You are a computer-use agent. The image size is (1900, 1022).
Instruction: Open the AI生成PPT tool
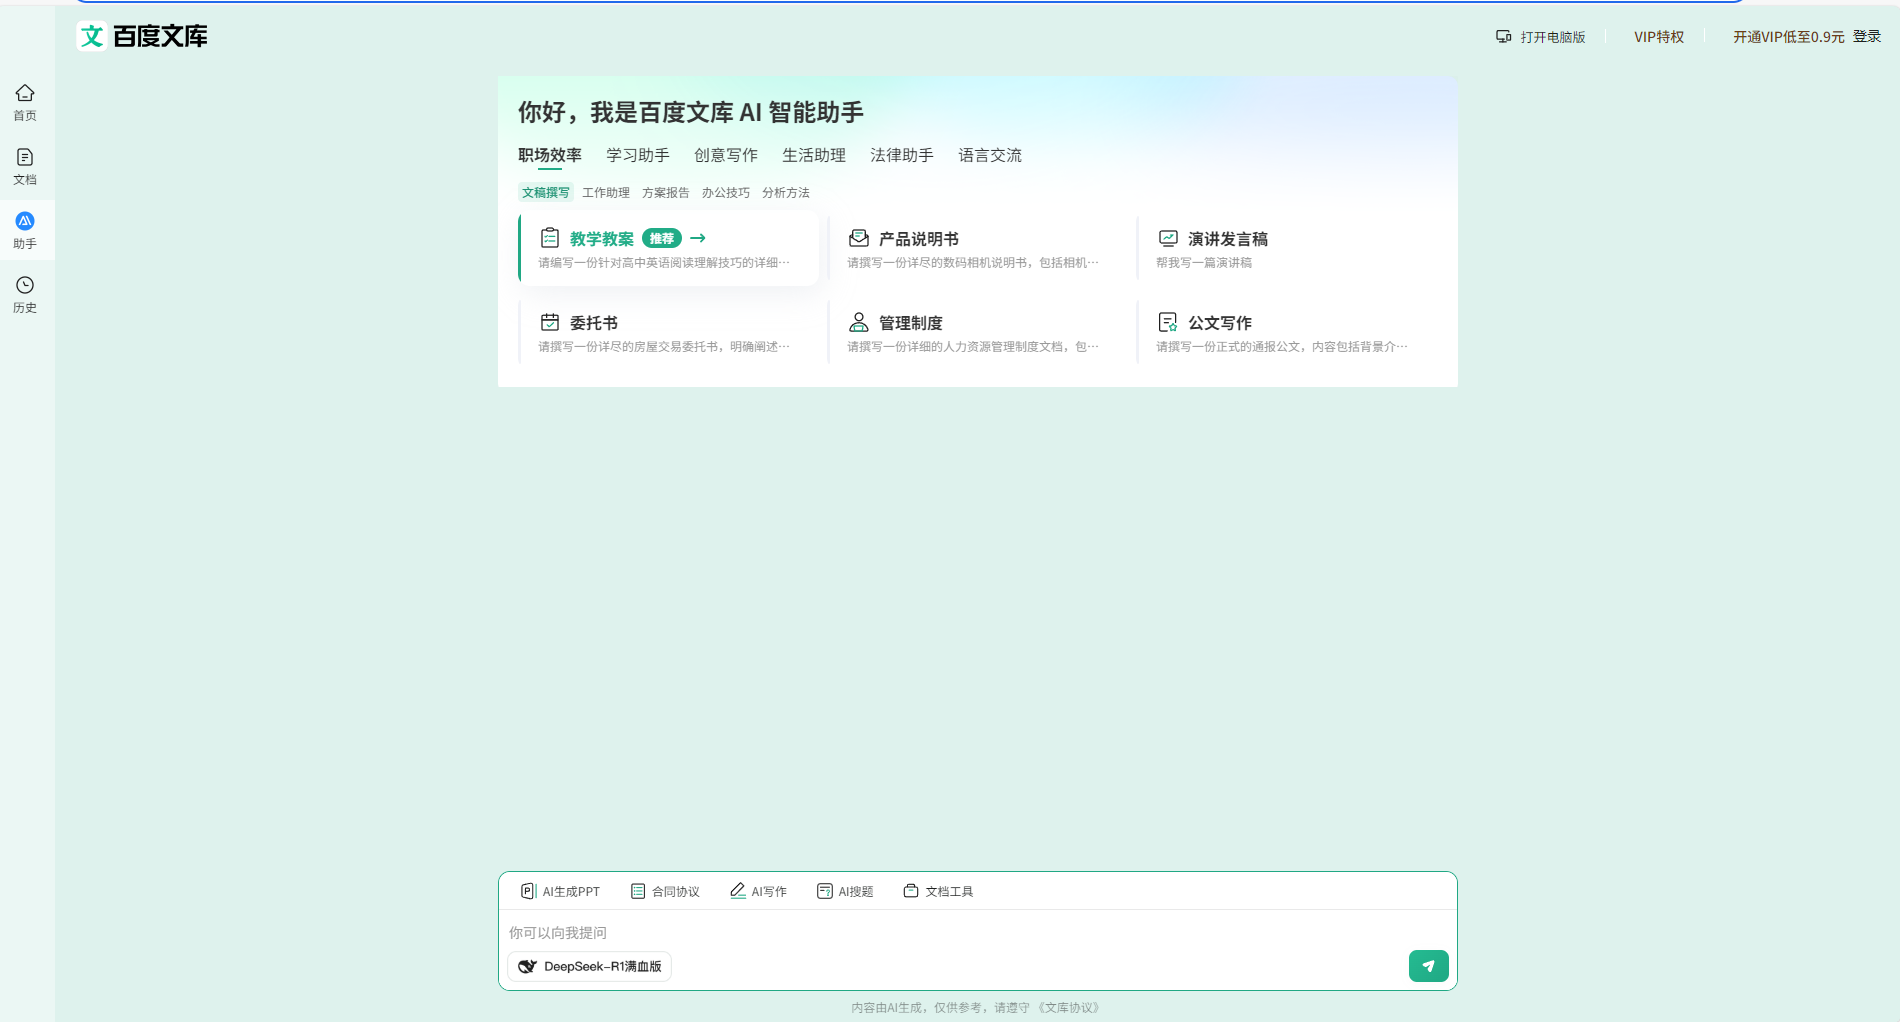coord(560,891)
